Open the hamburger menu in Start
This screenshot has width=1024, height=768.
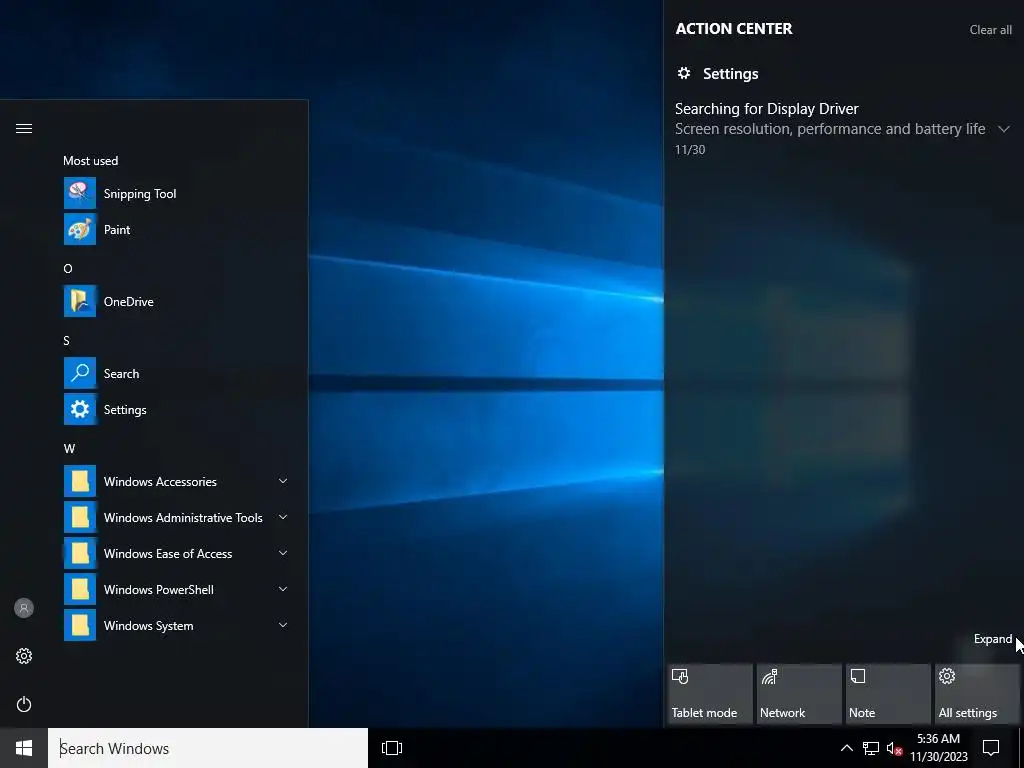click(24, 128)
